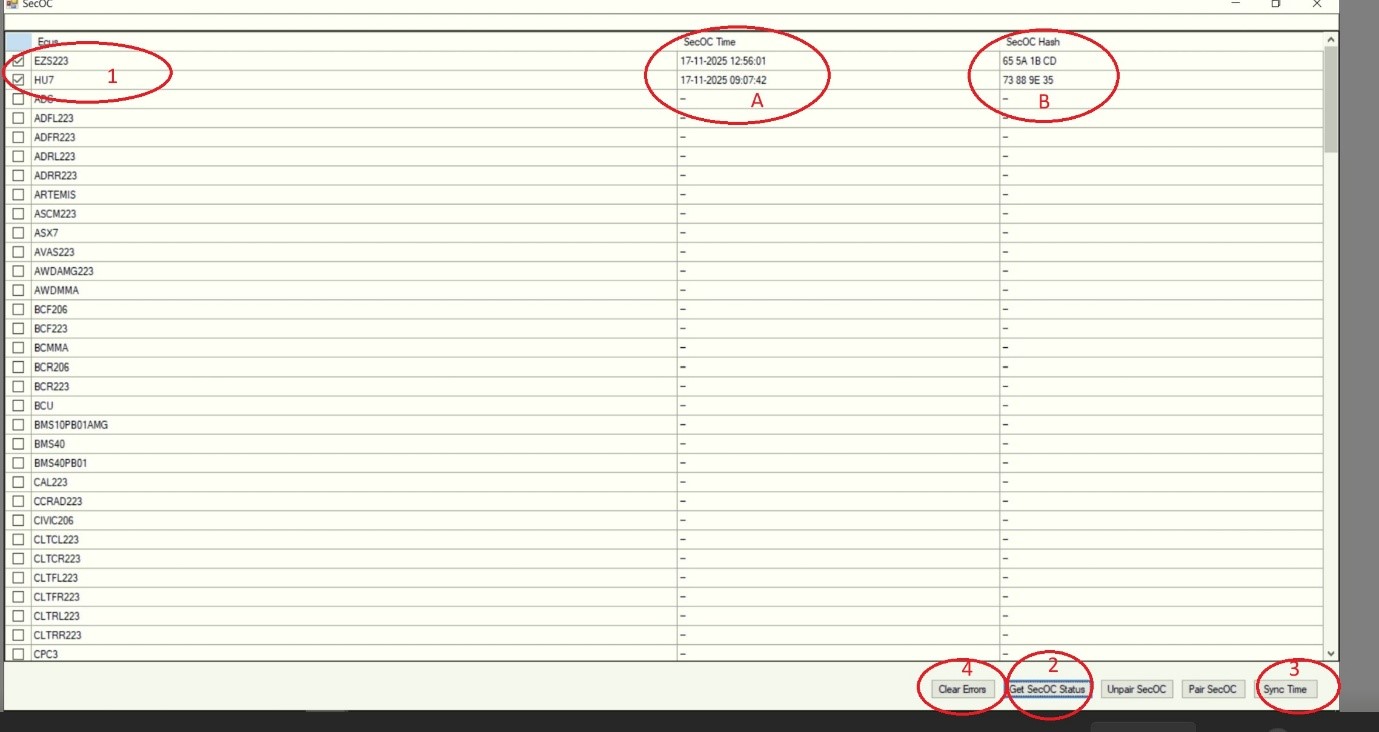Select the BCU checkbox
The width and height of the screenshot is (1379, 732).
(x=18, y=406)
